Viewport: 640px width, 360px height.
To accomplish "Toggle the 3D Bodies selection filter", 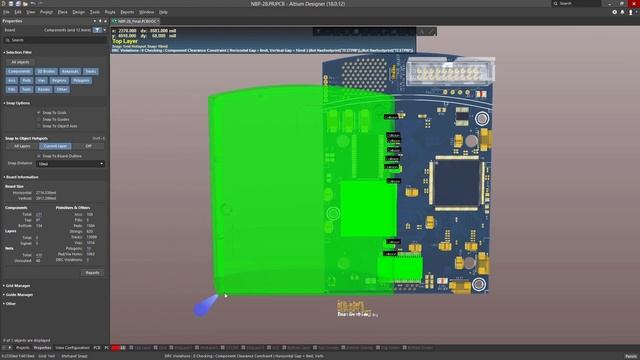I will [46, 71].
